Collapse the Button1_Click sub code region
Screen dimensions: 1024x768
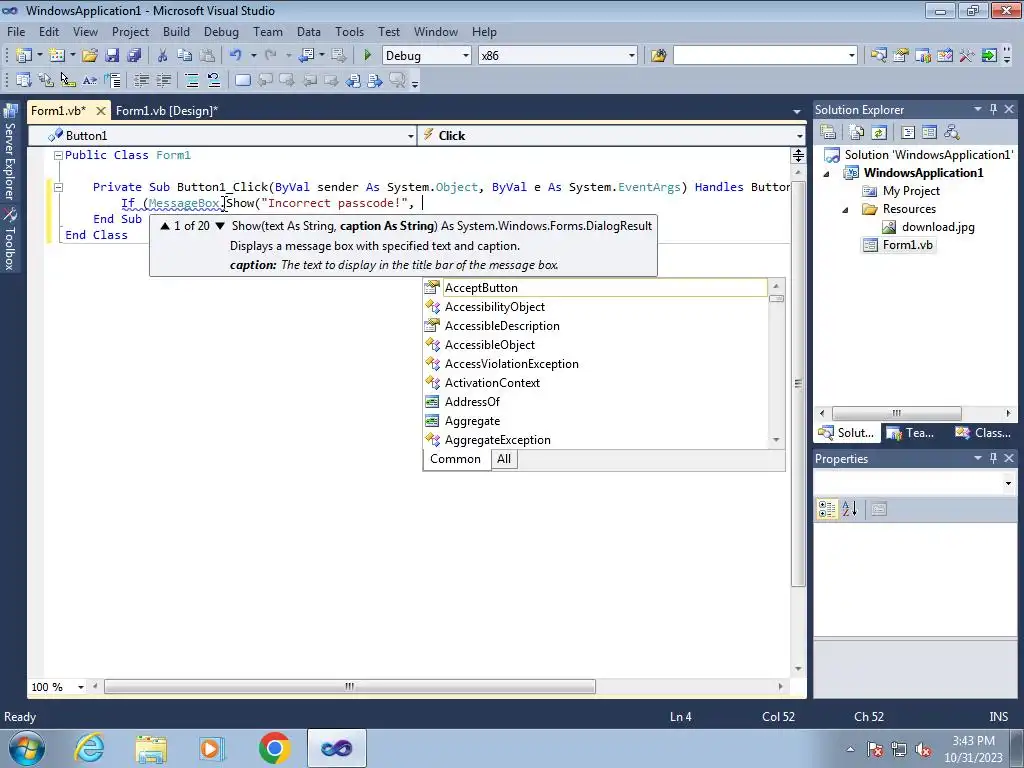coord(58,187)
